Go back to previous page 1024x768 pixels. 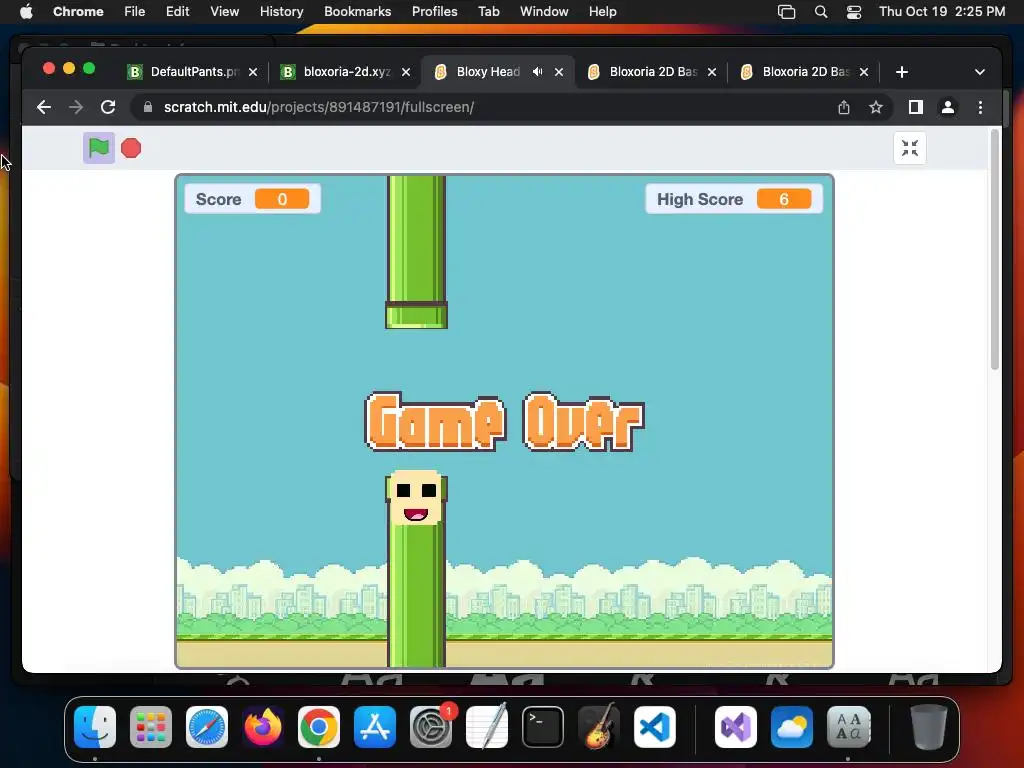[44, 107]
